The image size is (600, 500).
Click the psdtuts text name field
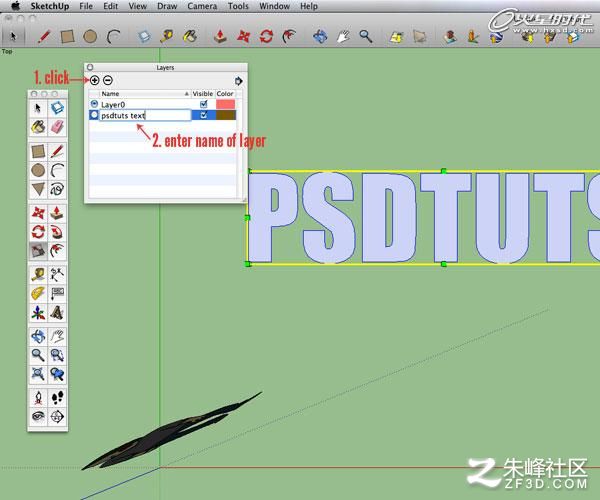pos(145,115)
